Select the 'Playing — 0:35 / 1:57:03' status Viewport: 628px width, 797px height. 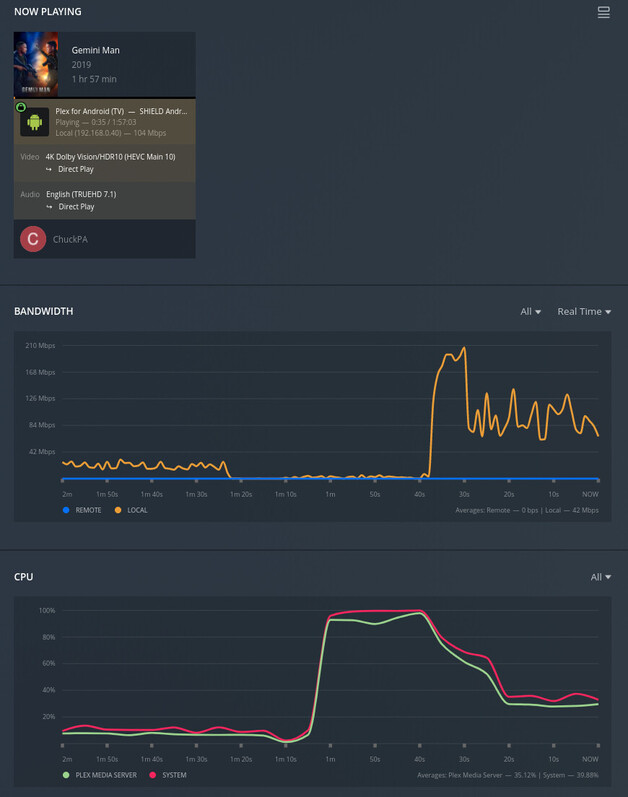(x=96, y=122)
